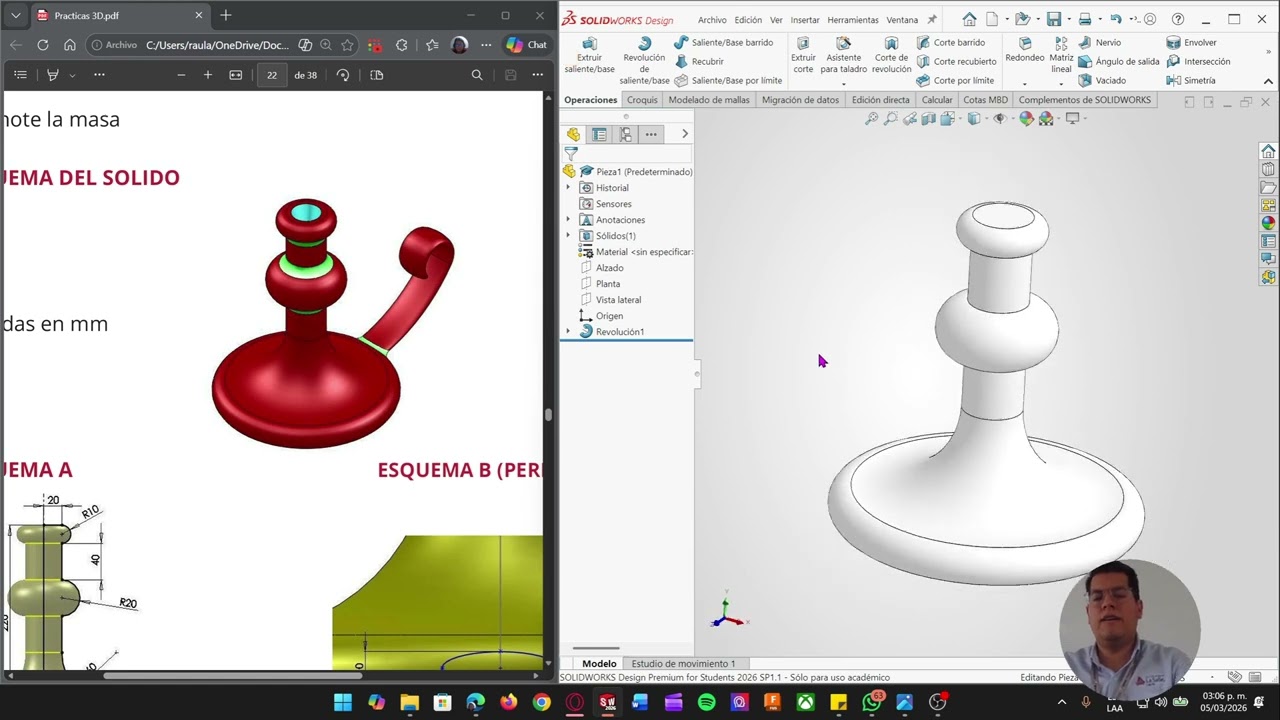Undo last action in SOLIDWORKS
Screen dimensions: 1280x720
tap(1116, 19)
